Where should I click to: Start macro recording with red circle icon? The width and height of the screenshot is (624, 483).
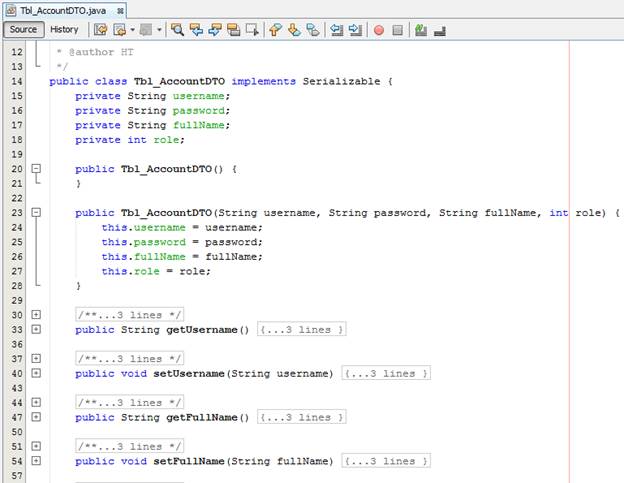(379, 30)
